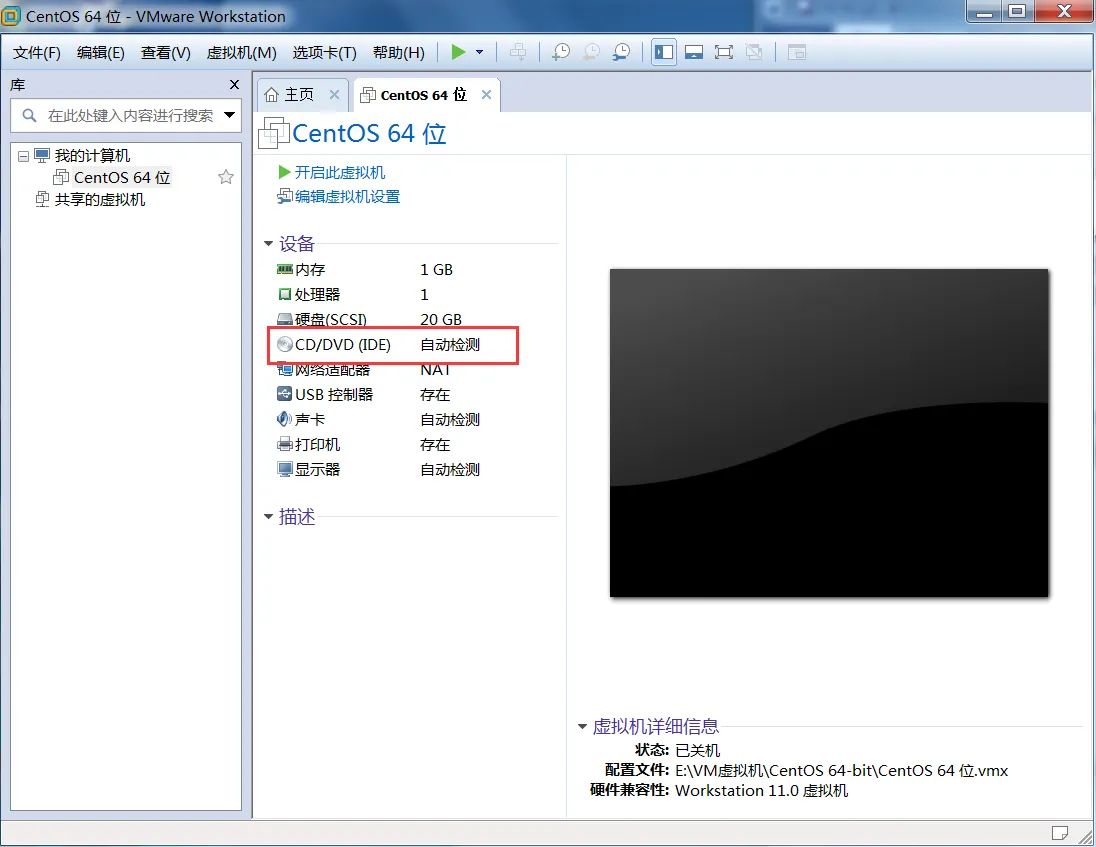Screen dimensions: 1096x847
Task: Click the Workstation 11.0 虚拟机 compatibility text
Action: pyautogui.click(x=762, y=791)
